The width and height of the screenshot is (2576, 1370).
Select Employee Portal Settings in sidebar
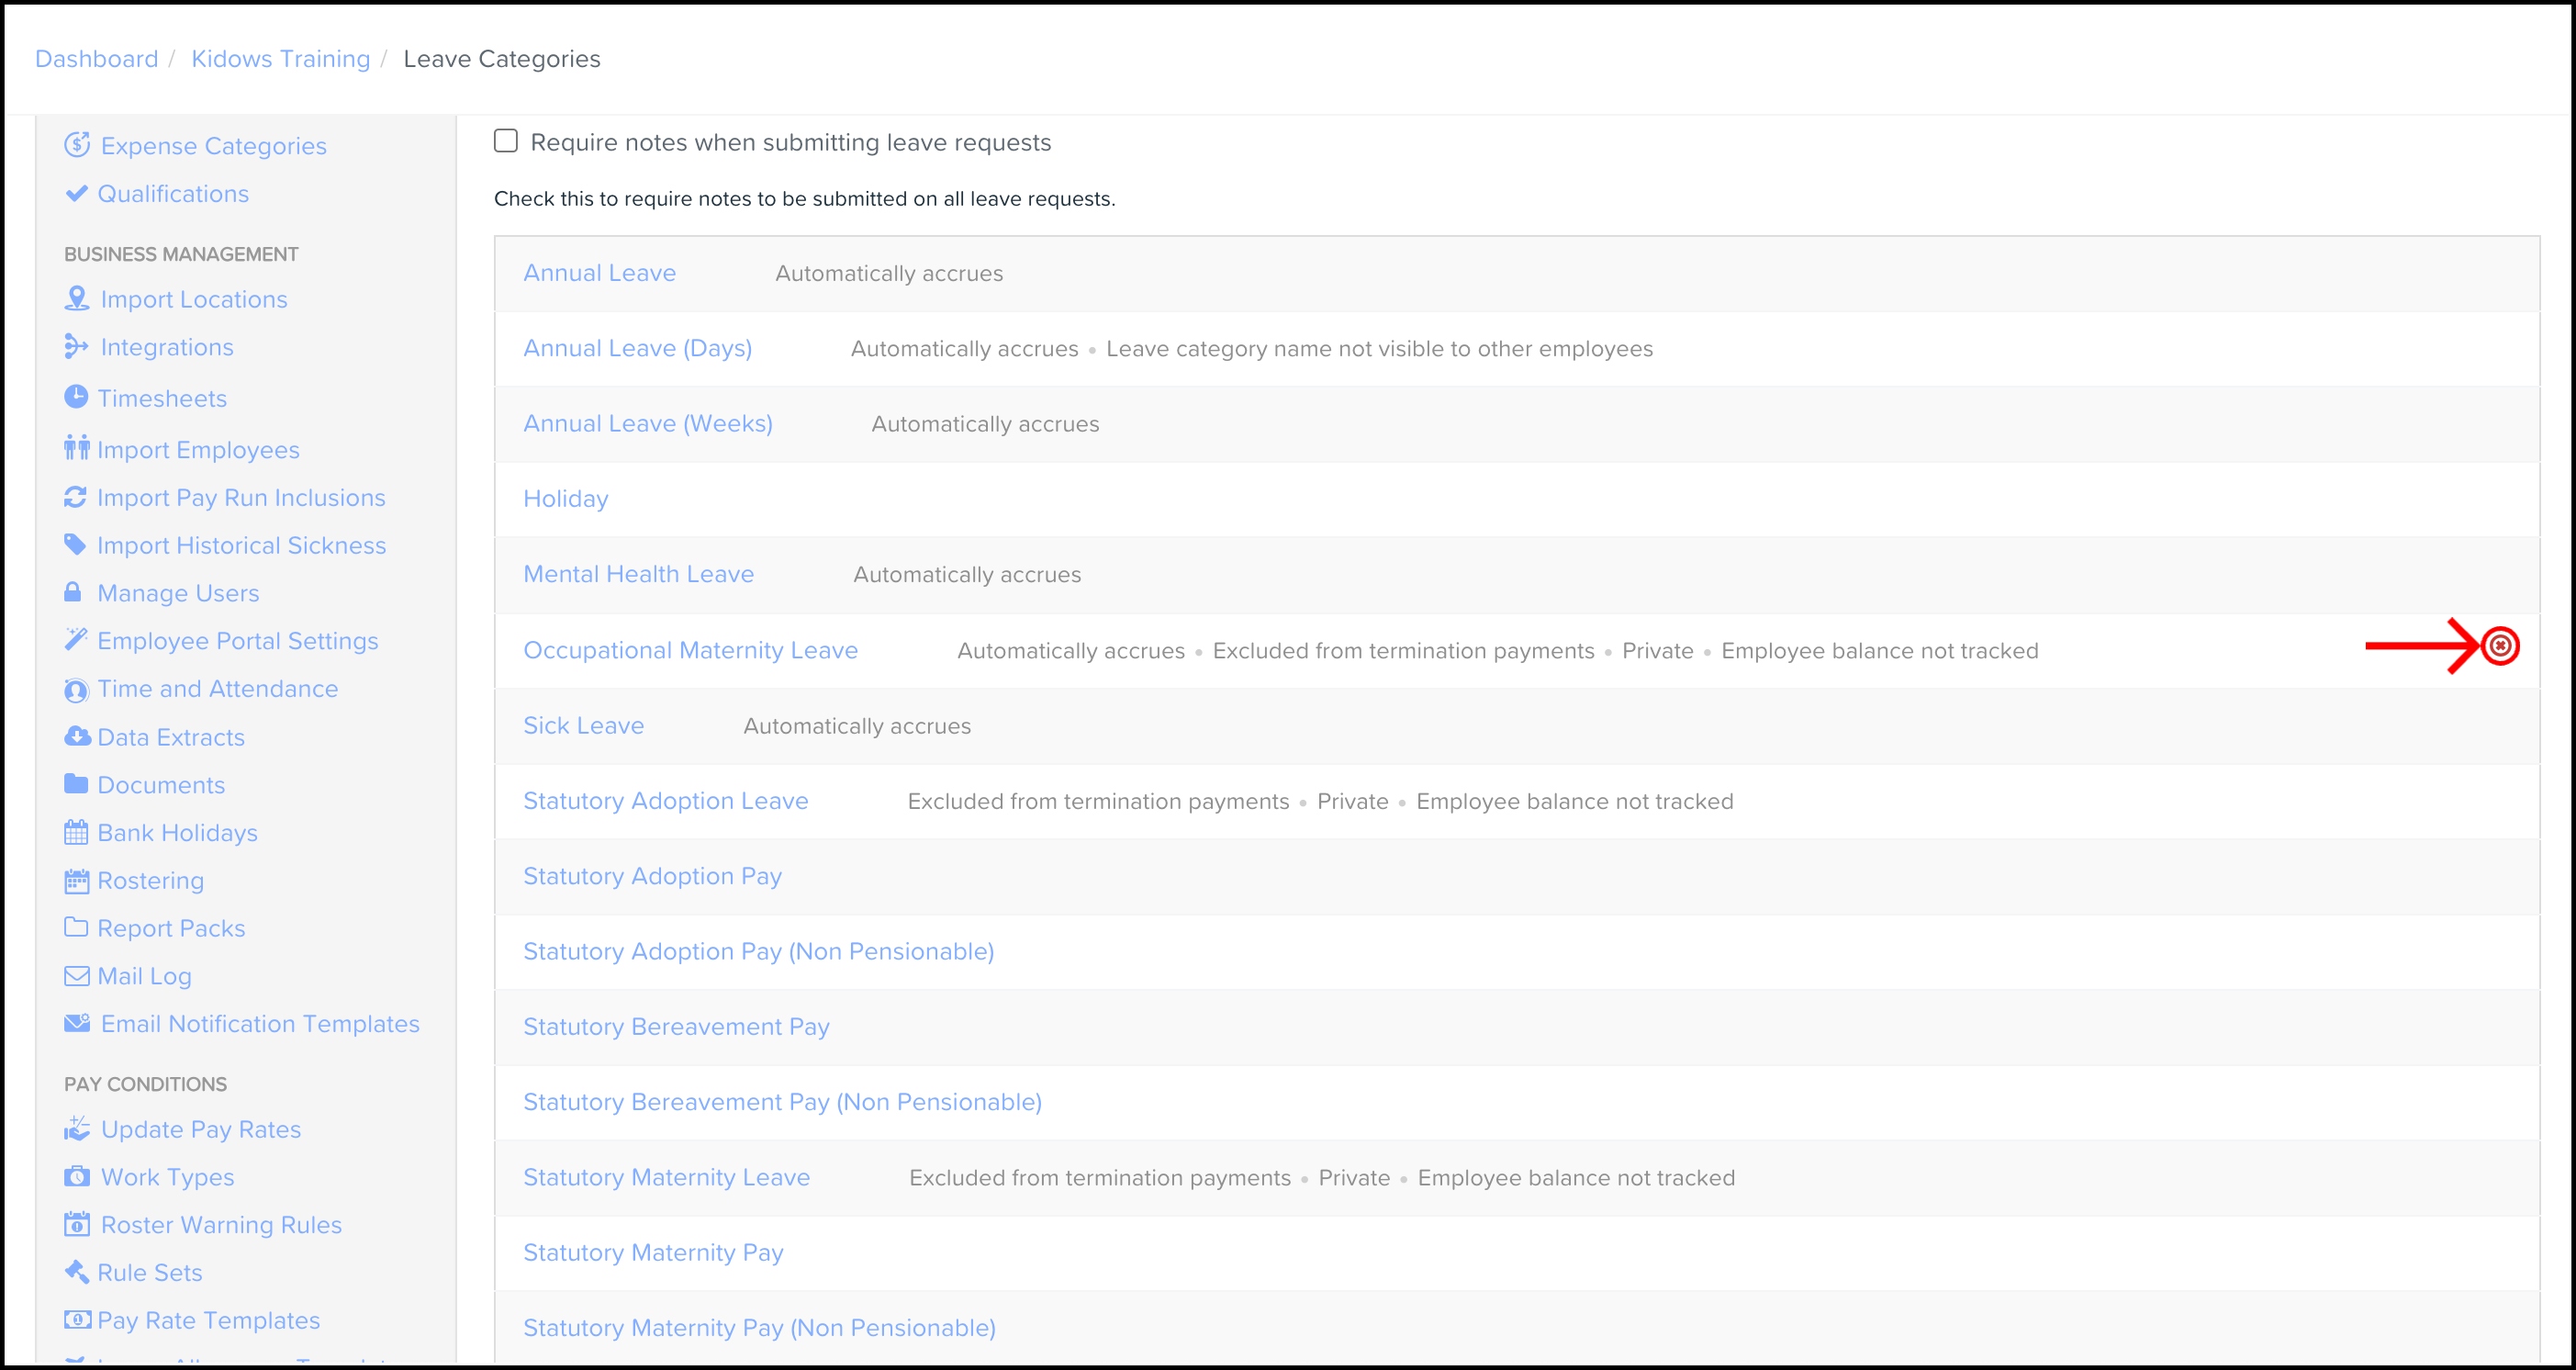[237, 641]
